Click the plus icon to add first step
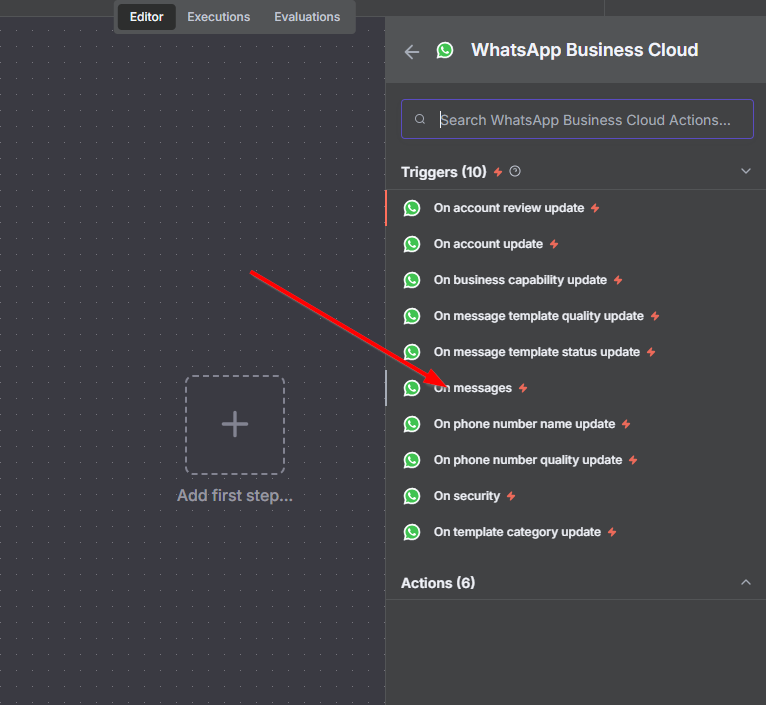The image size is (766, 705). click(x=235, y=424)
